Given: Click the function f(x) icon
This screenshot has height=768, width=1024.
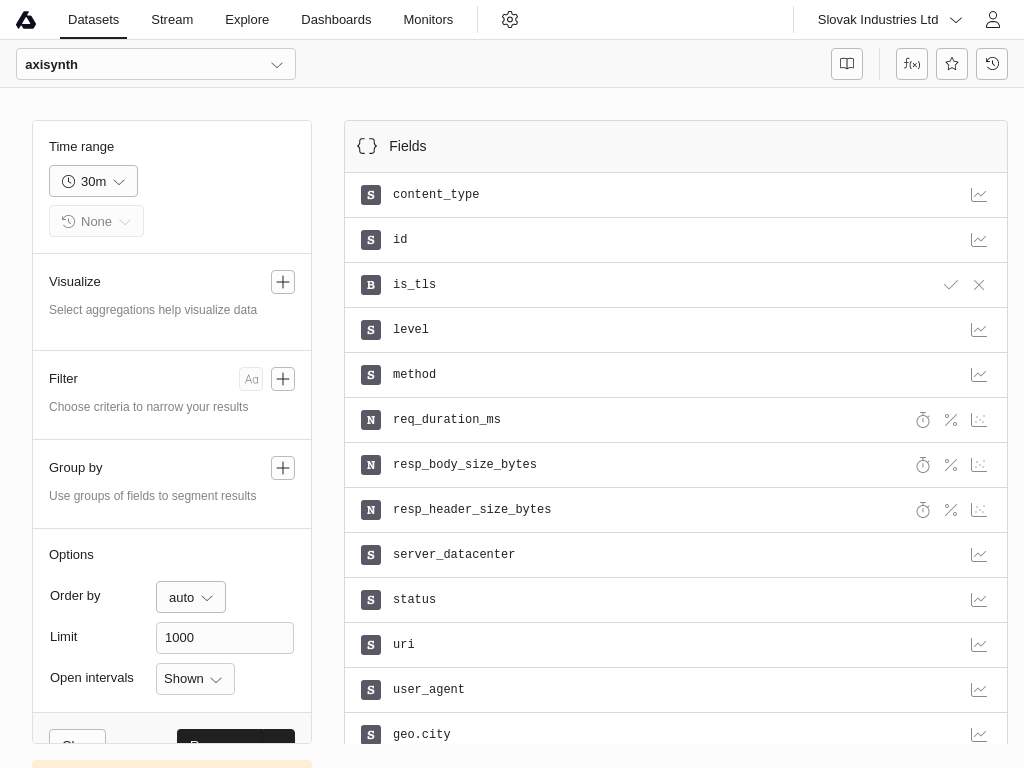Looking at the screenshot, I should coord(912,64).
